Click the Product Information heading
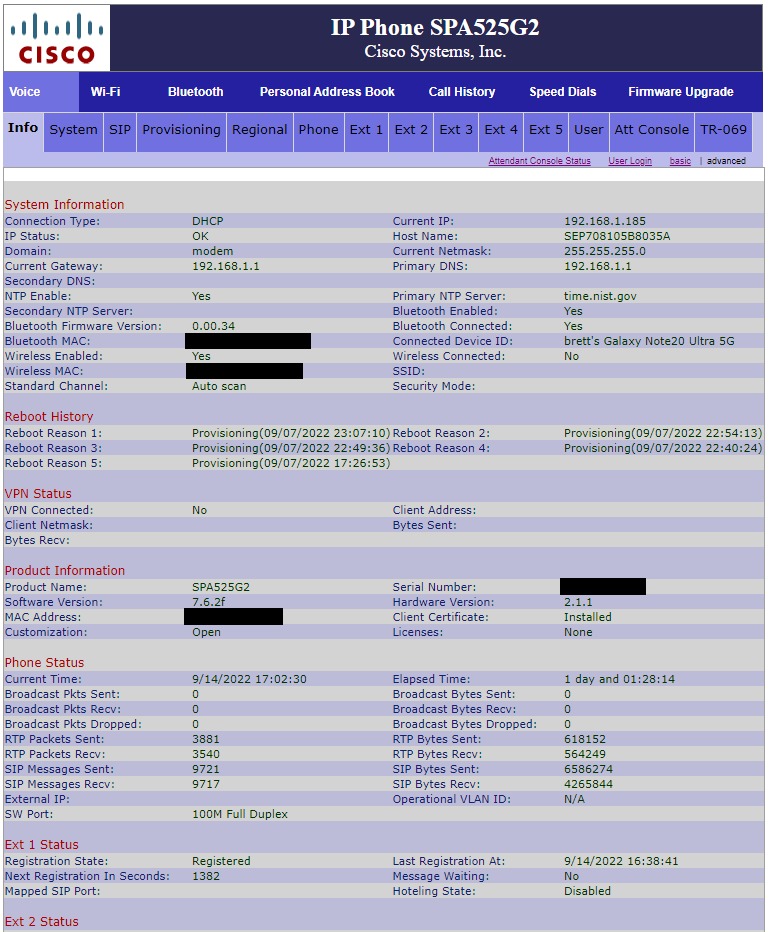This screenshot has width=769, height=932. [x=65, y=571]
